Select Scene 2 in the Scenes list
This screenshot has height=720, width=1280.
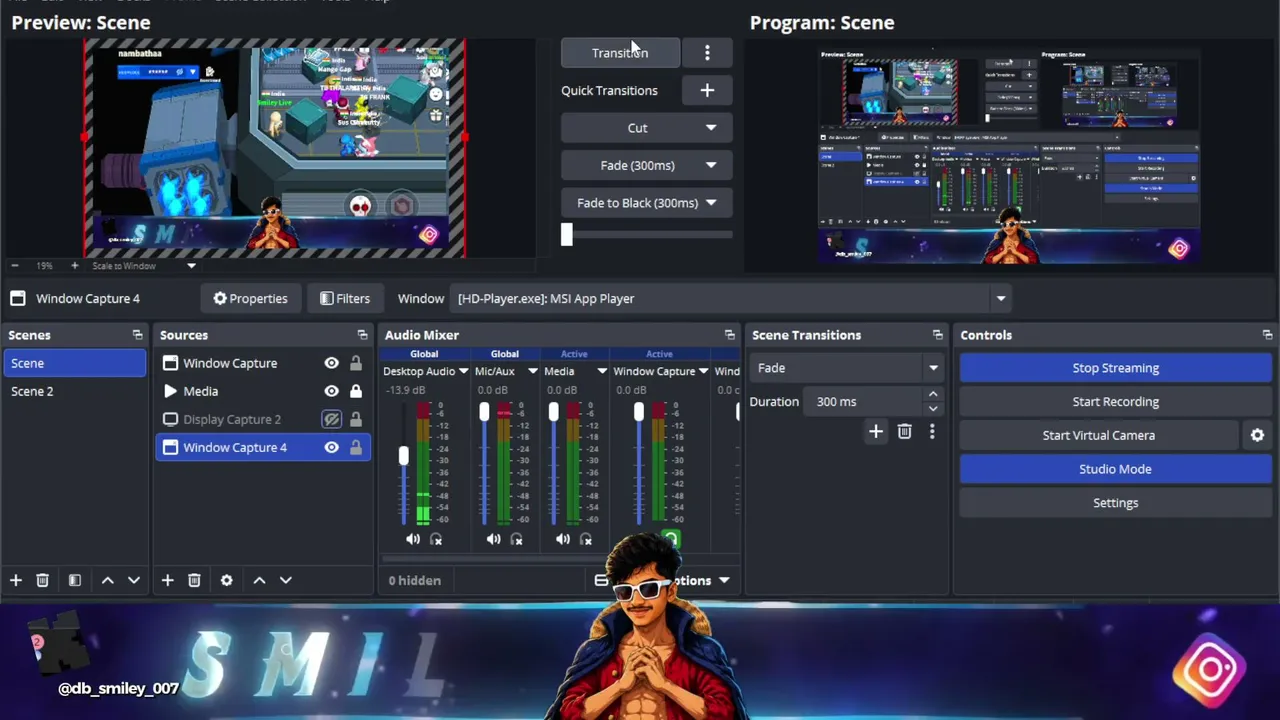pos(75,391)
